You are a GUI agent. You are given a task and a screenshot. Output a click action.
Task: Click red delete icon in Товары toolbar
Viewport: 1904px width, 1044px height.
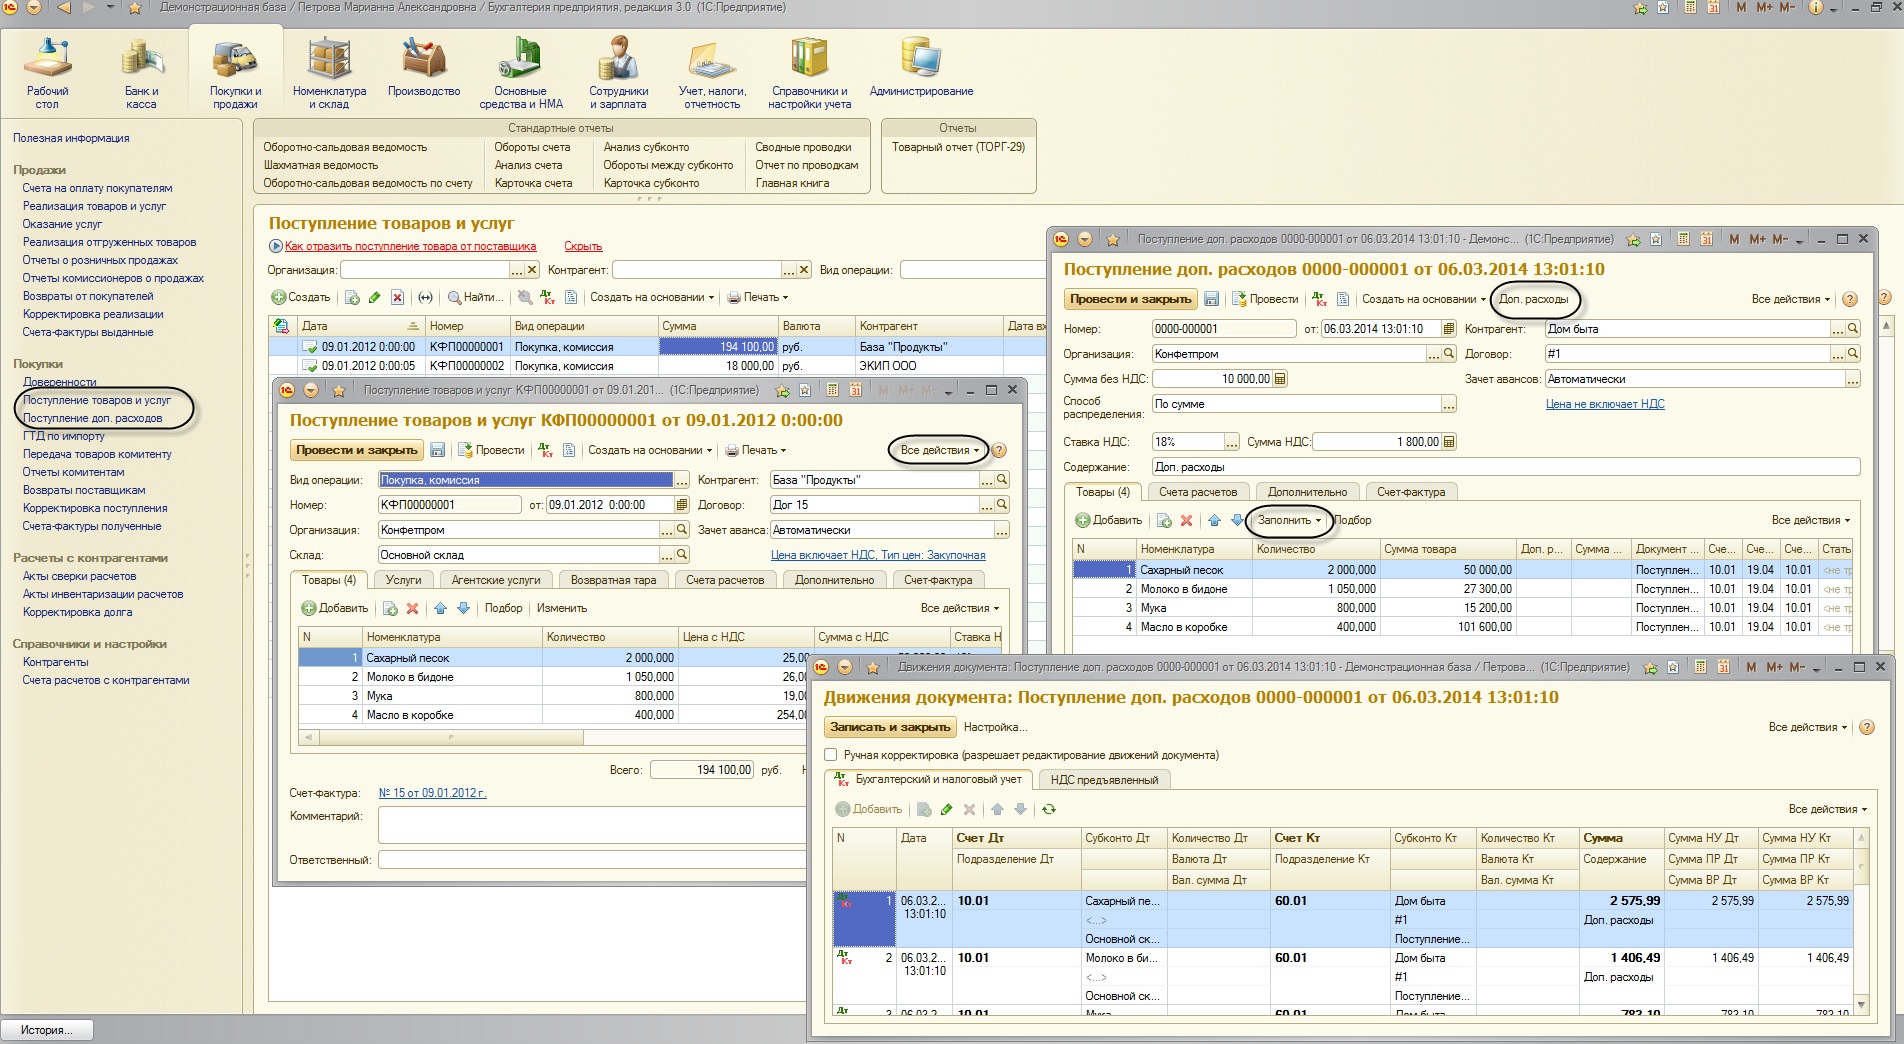point(1186,520)
